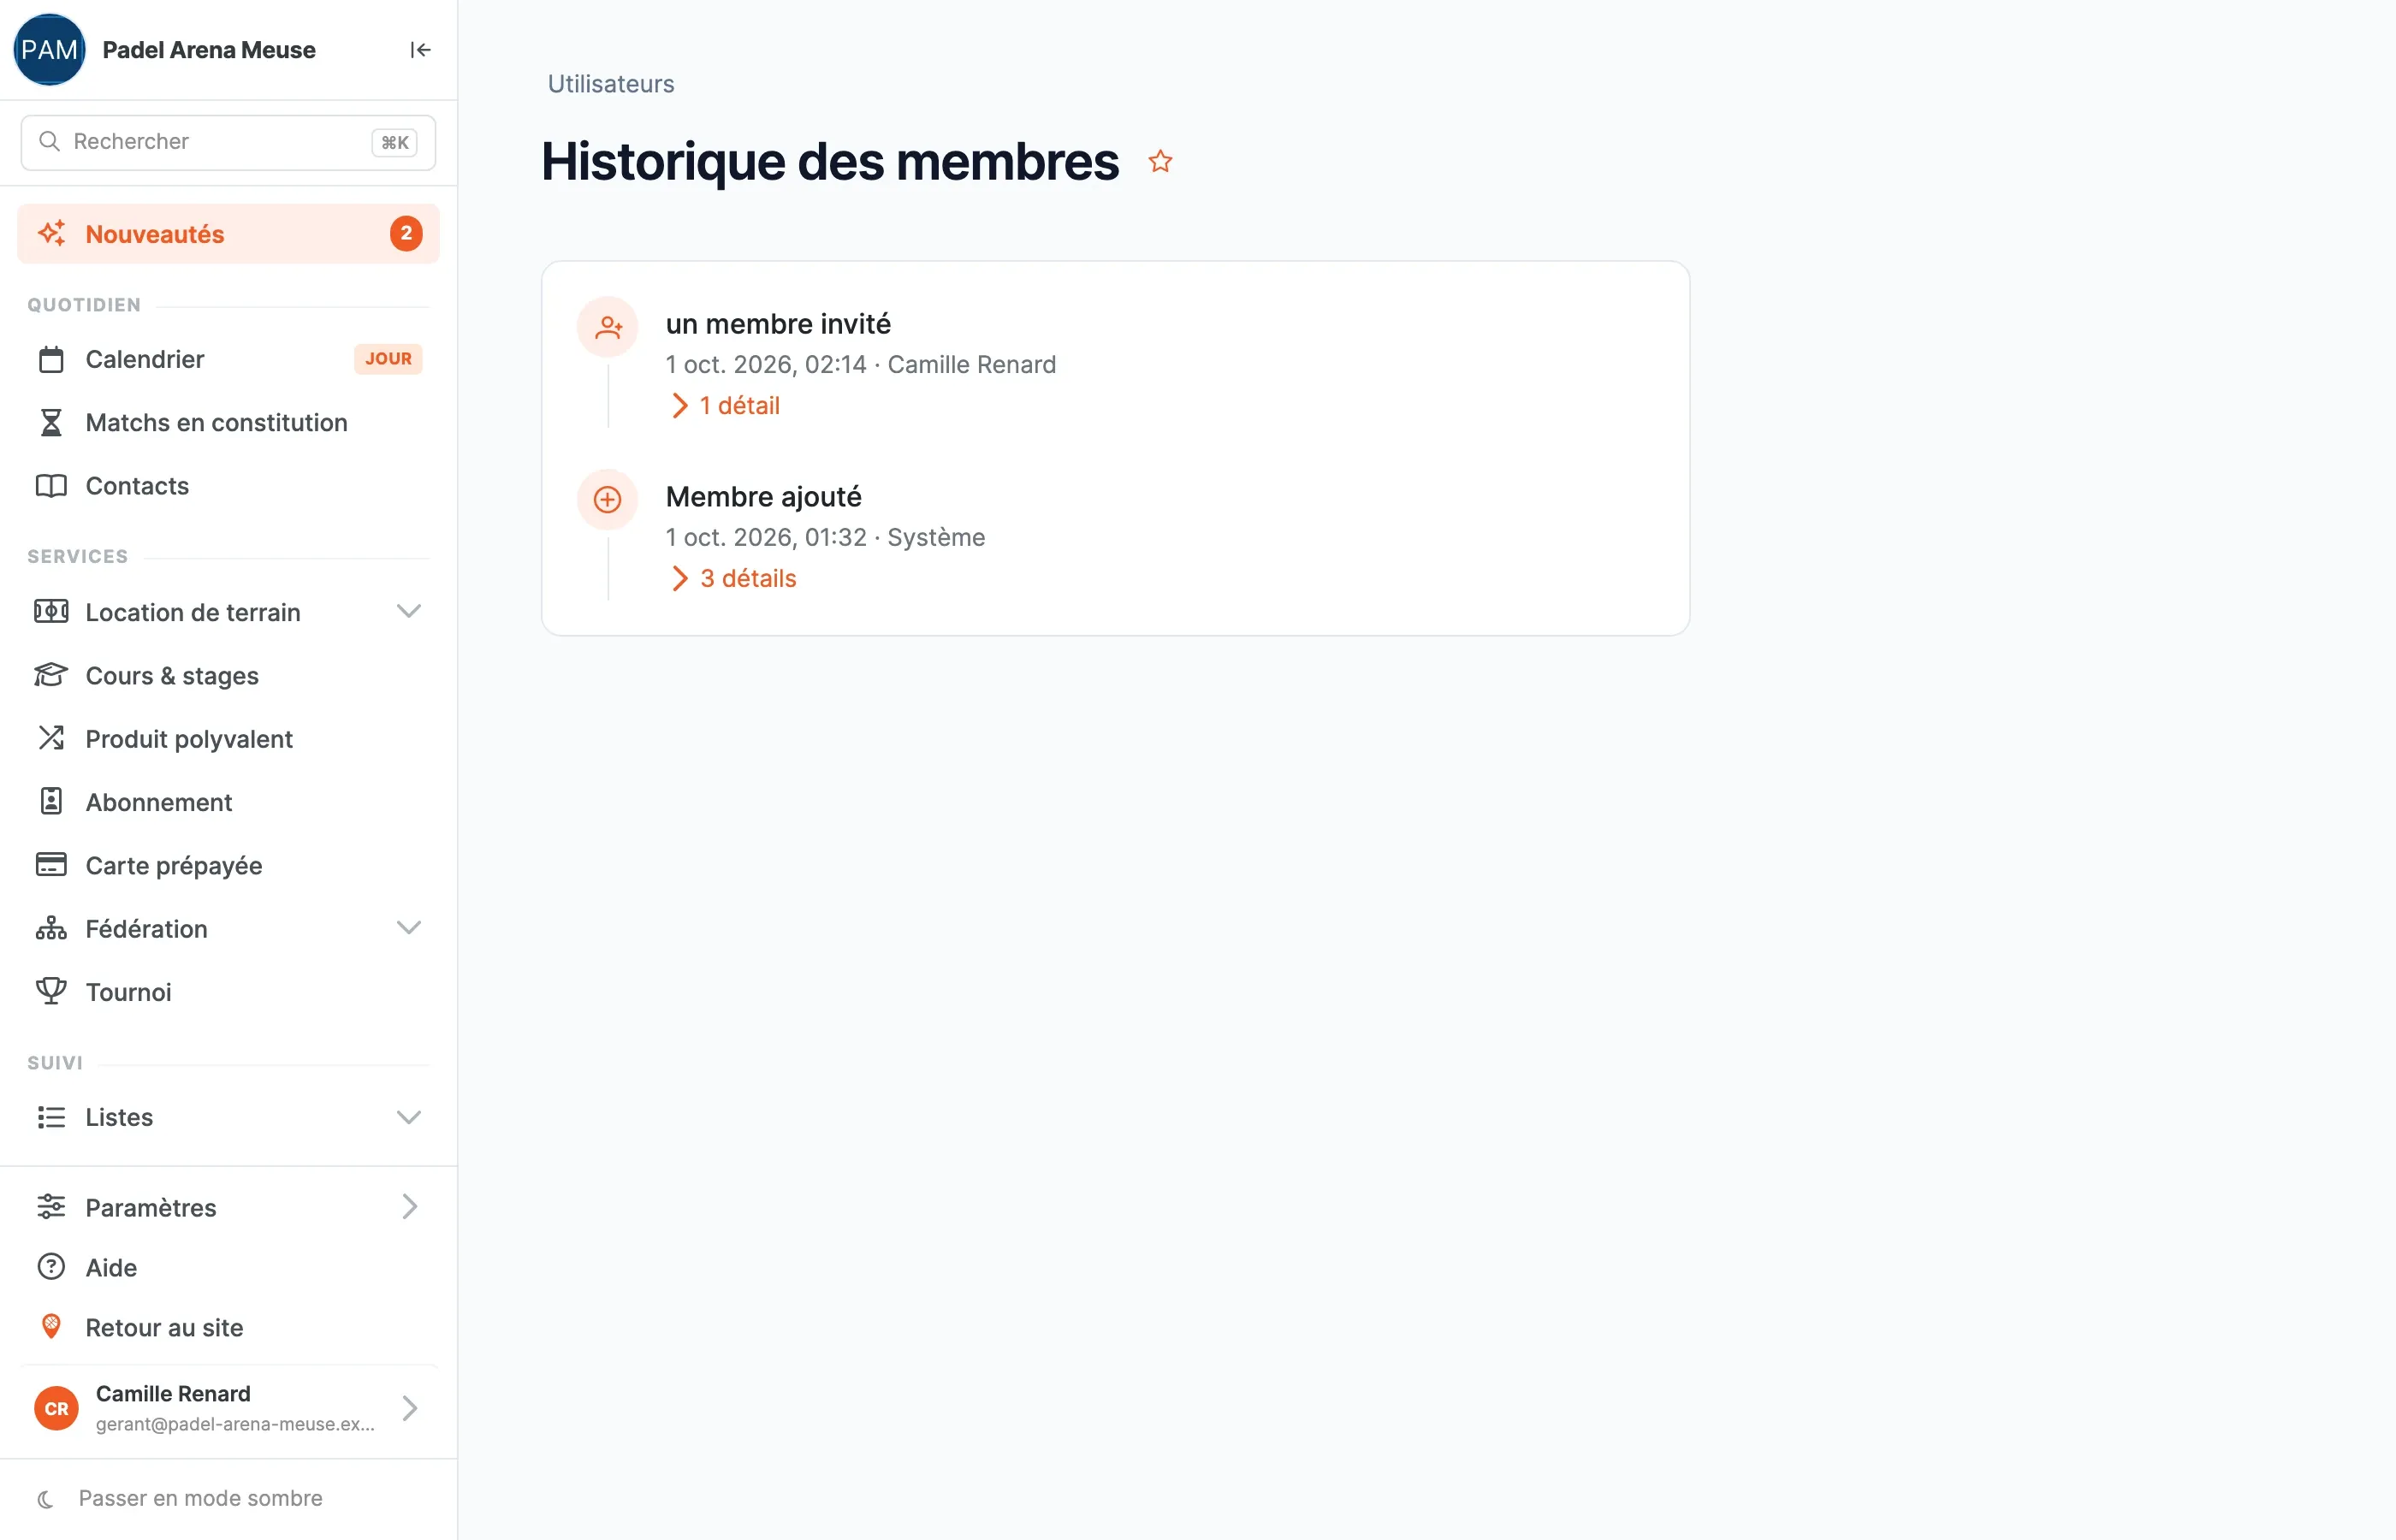Click '1 oct. 2026, 01:32 · Système' timestamp

(825, 538)
